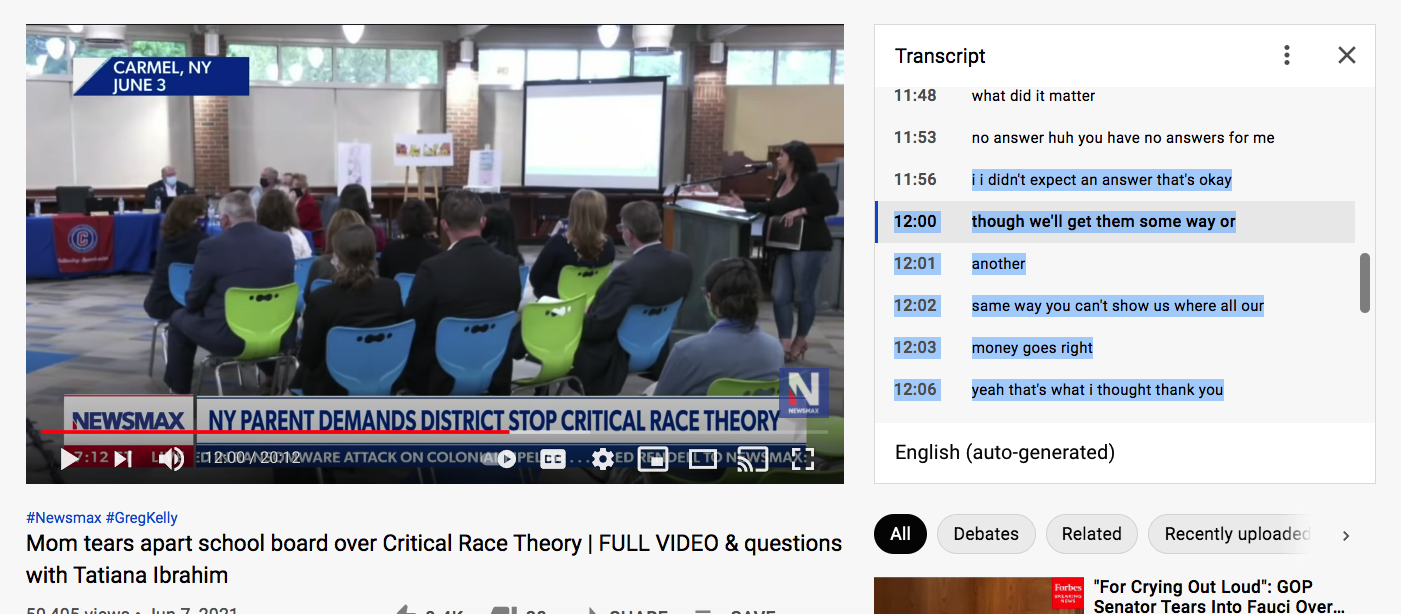Select transcript line "though we'll get them some way or"
The image size is (1401, 614).
(1115, 222)
